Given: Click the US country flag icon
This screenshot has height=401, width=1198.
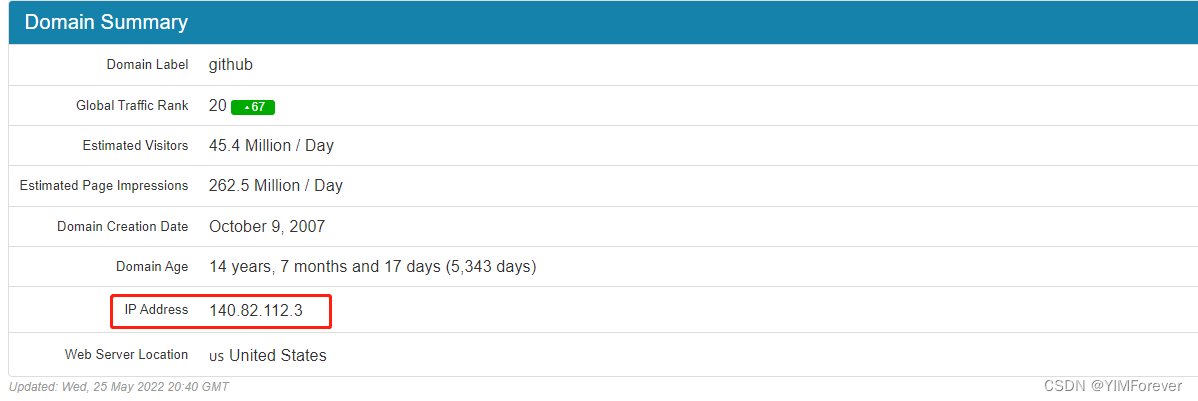Looking at the screenshot, I should 217,357.
